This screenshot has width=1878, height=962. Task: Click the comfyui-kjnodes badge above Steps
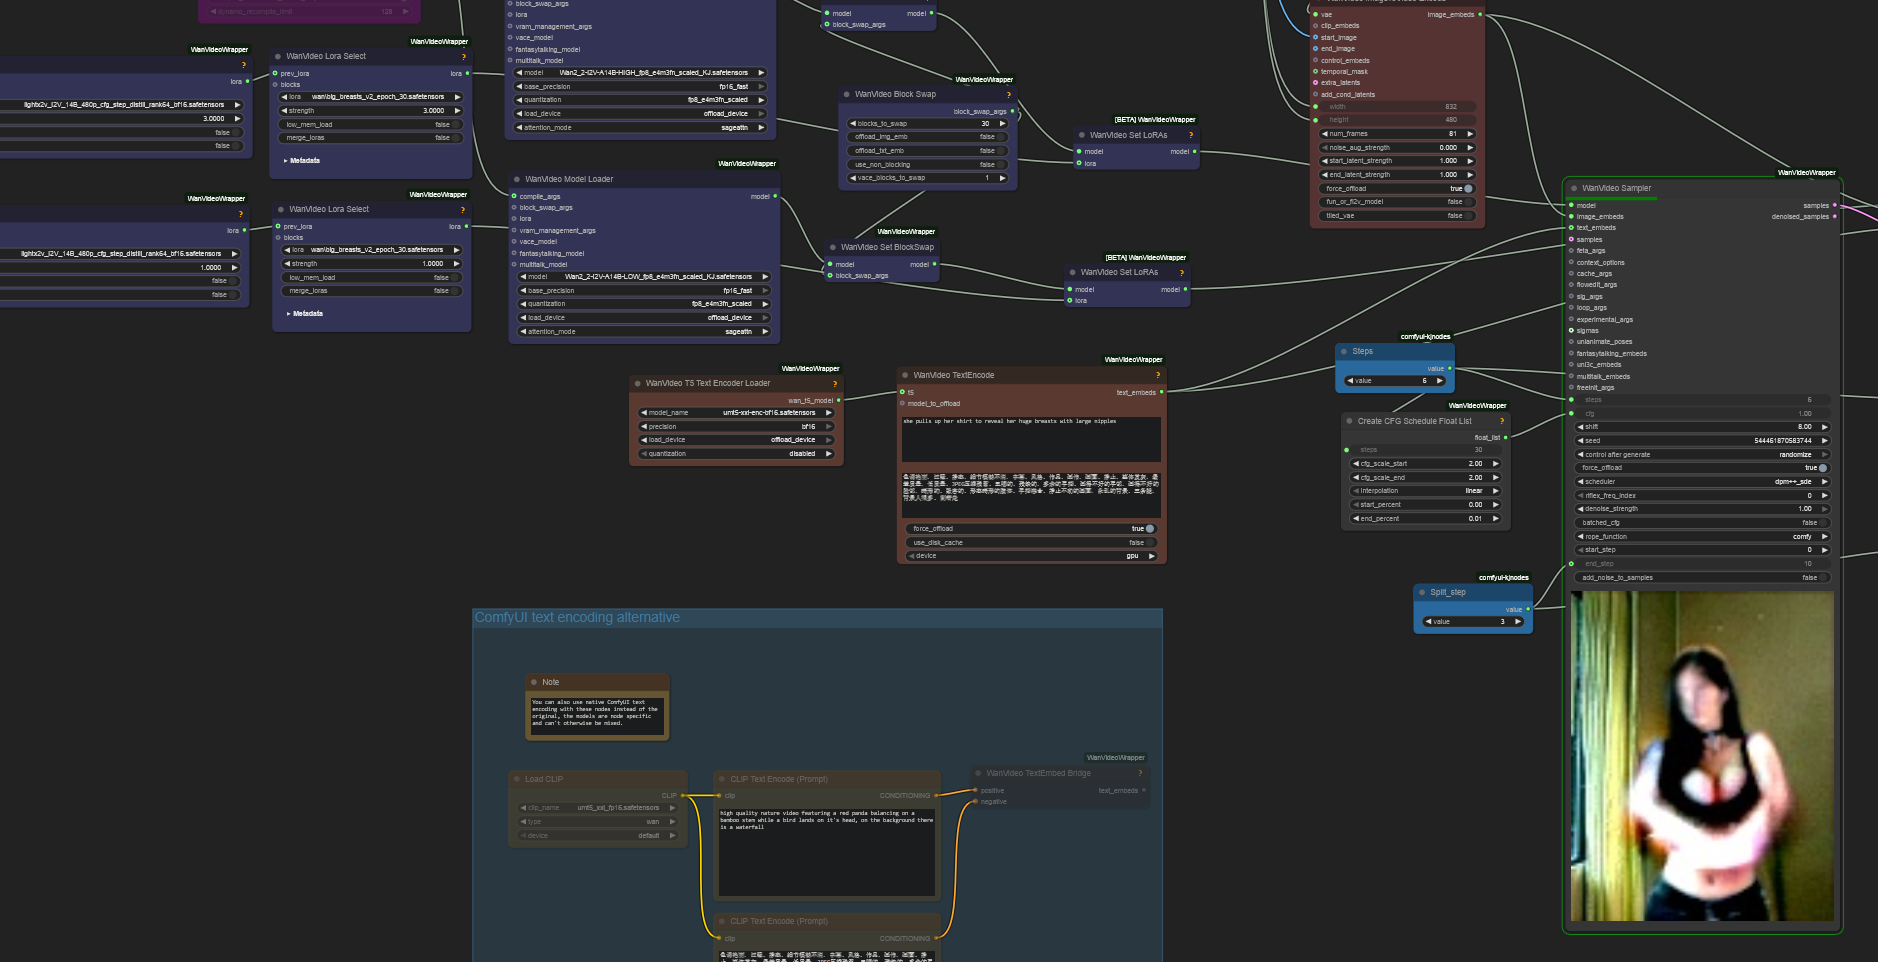tap(1425, 336)
